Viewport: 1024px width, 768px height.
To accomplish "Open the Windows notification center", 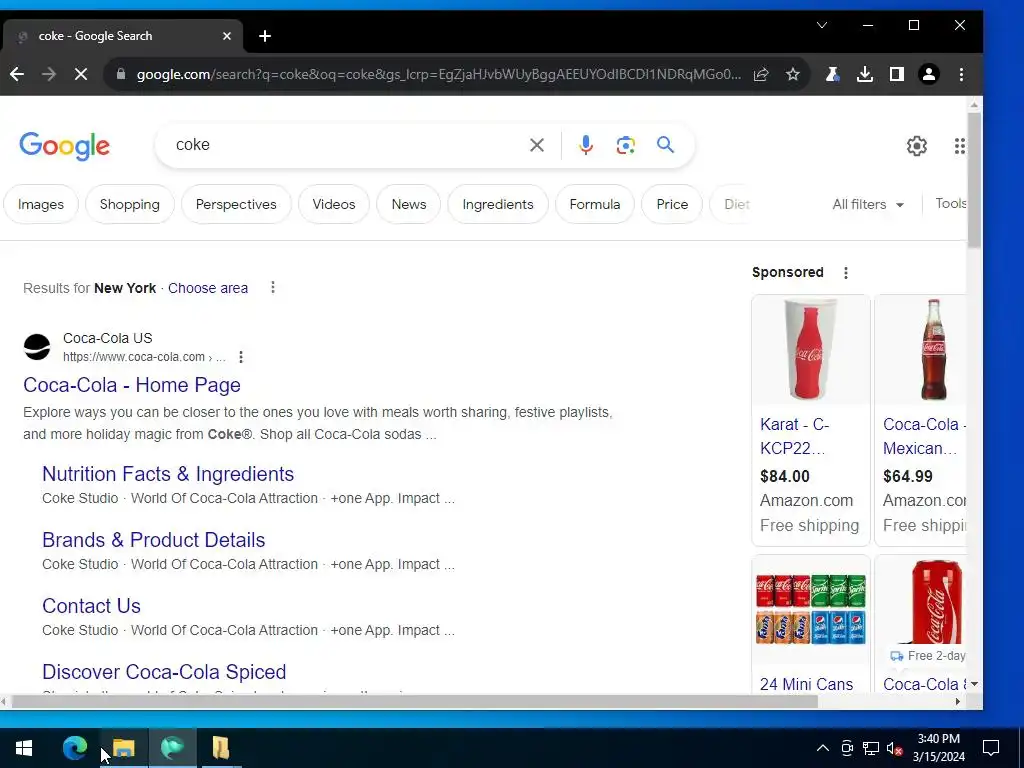I will click(x=991, y=748).
